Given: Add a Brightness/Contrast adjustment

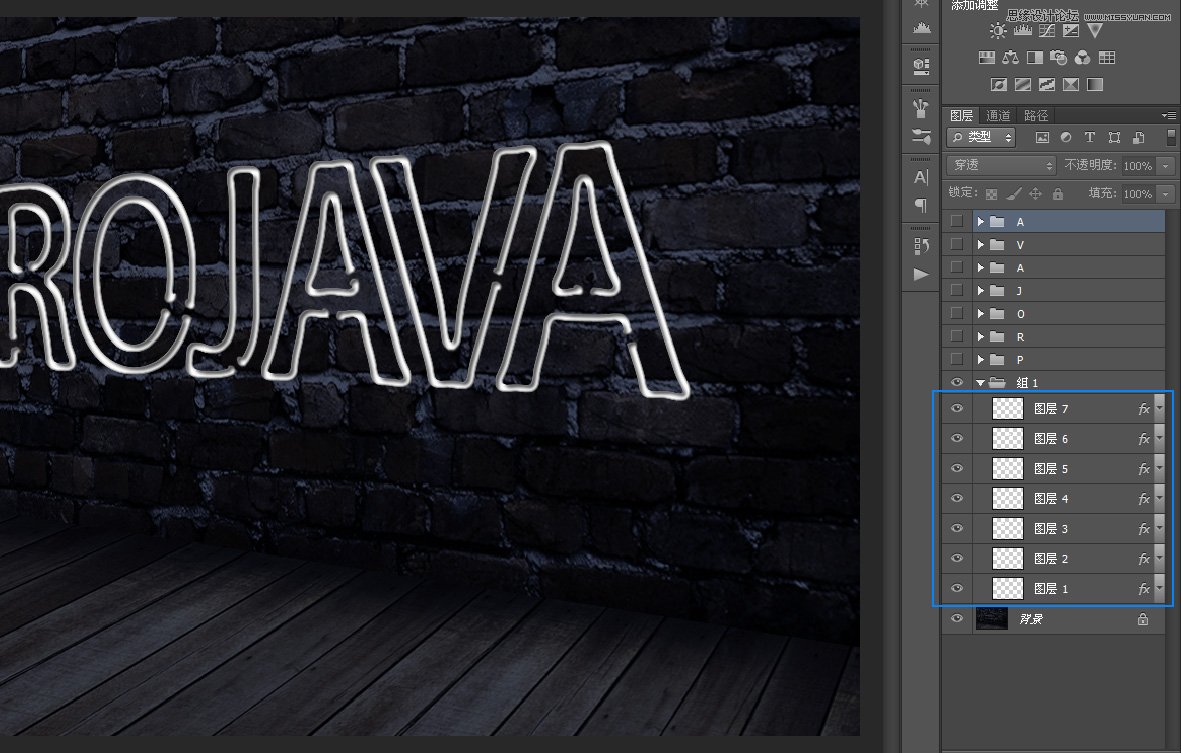Looking at the screenshot, I should [998, 31].
